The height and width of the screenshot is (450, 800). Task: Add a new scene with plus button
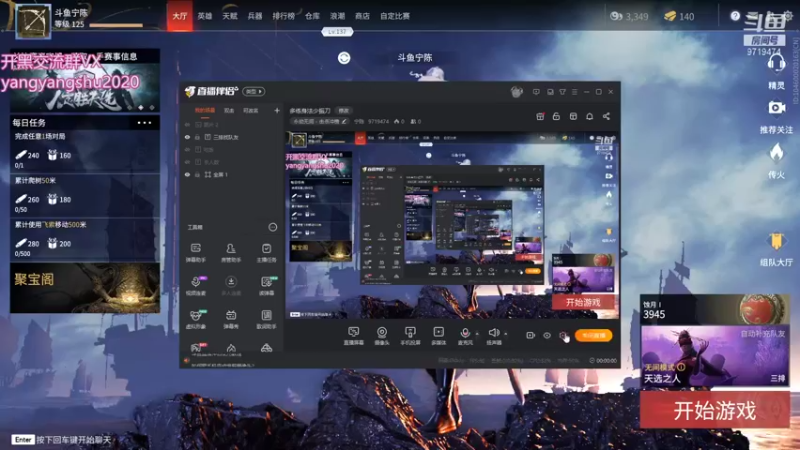tap(277, 110)
